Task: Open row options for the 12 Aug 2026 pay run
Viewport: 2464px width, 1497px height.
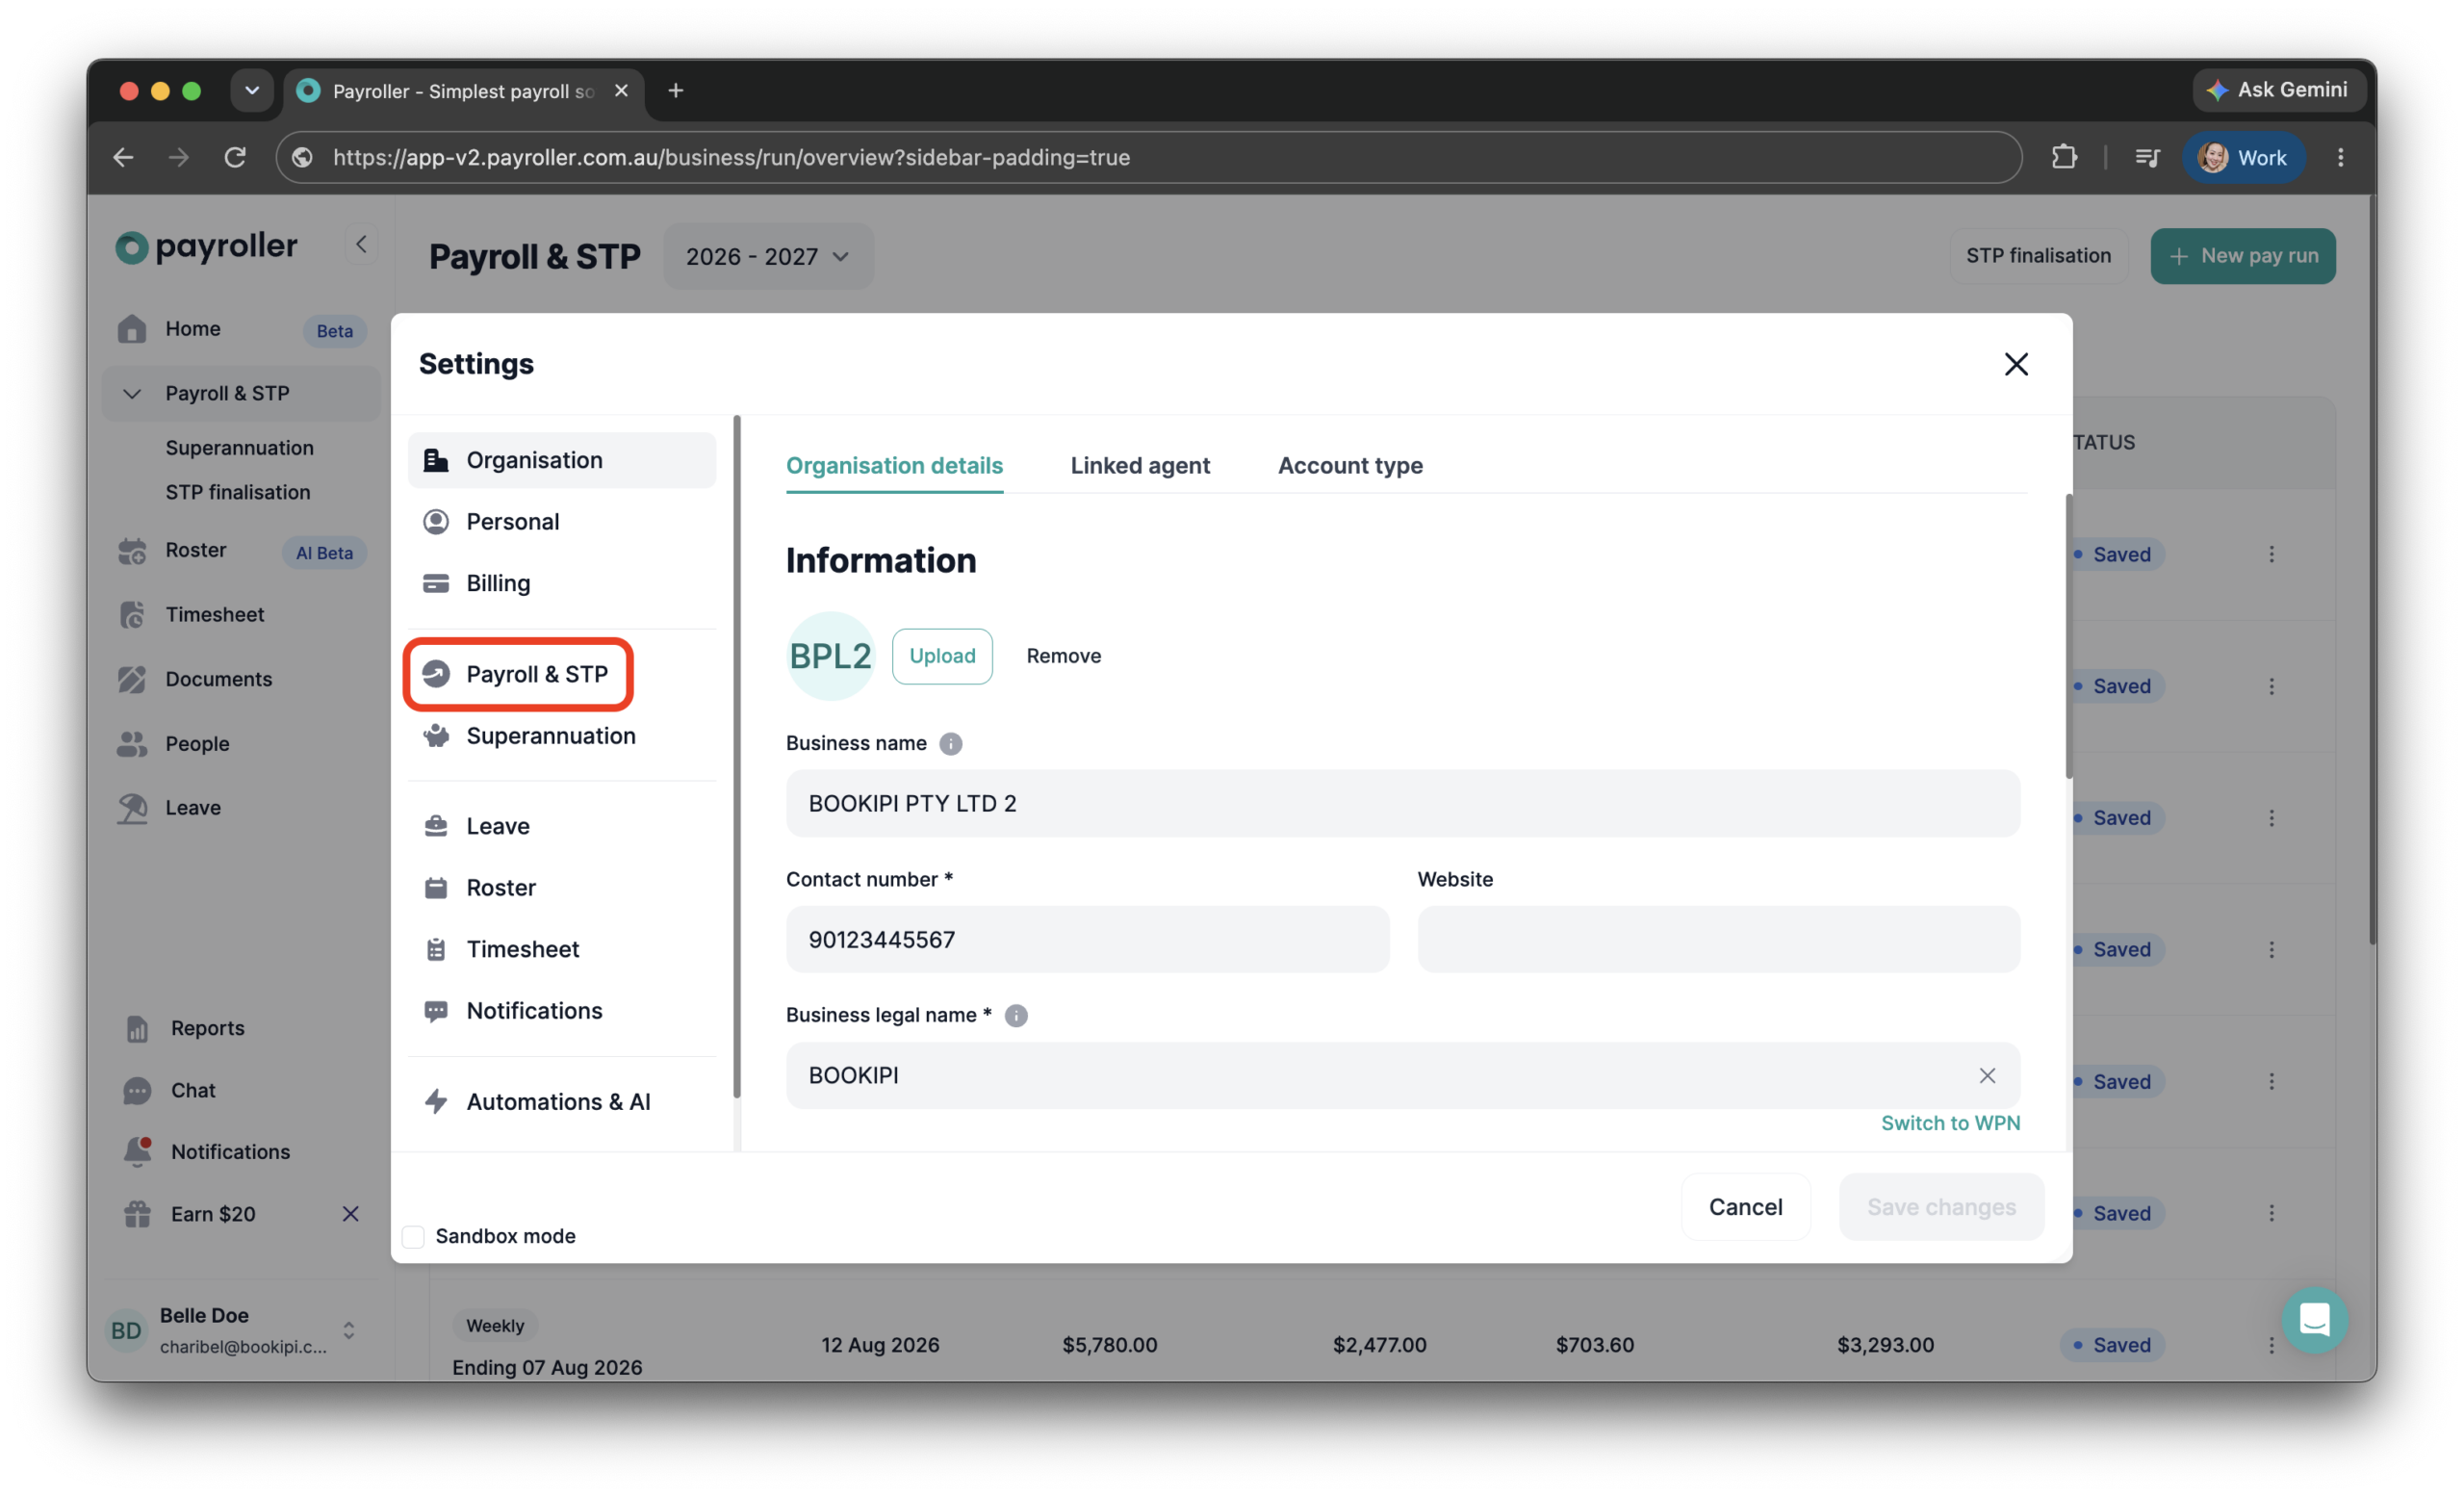Action: [2271, 1346]
